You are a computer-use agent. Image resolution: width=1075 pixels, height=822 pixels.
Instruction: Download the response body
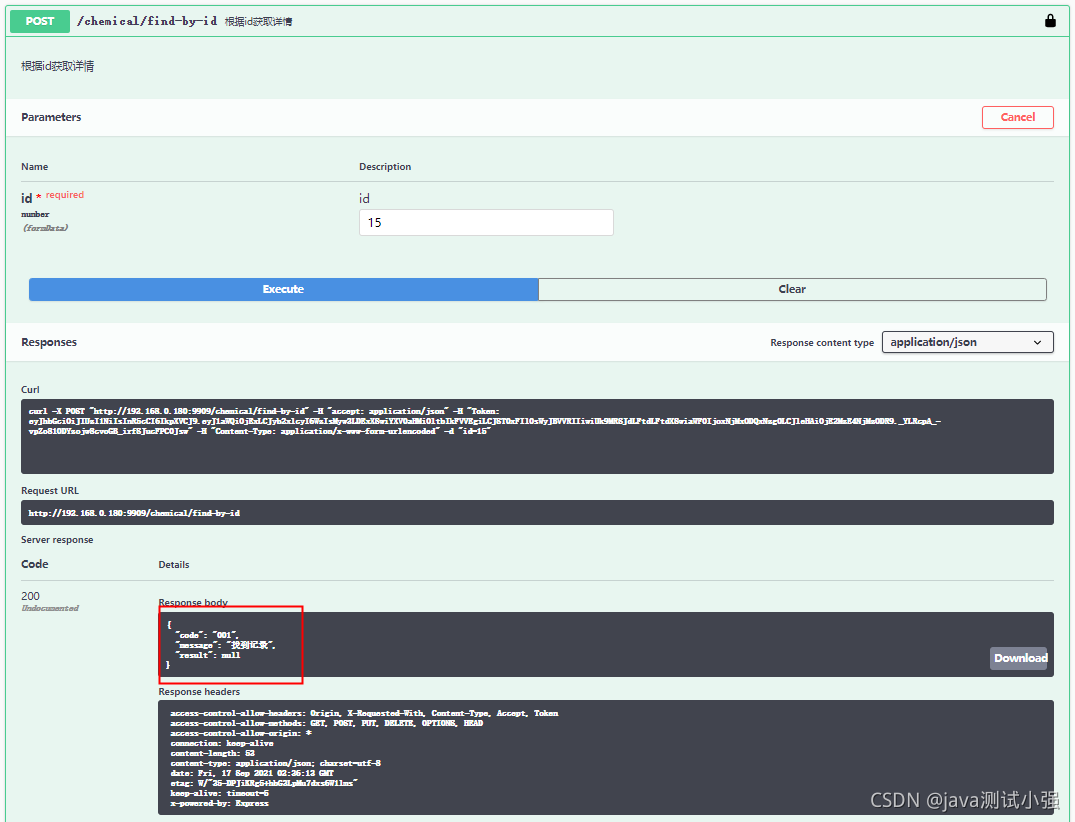point(1020,658)
